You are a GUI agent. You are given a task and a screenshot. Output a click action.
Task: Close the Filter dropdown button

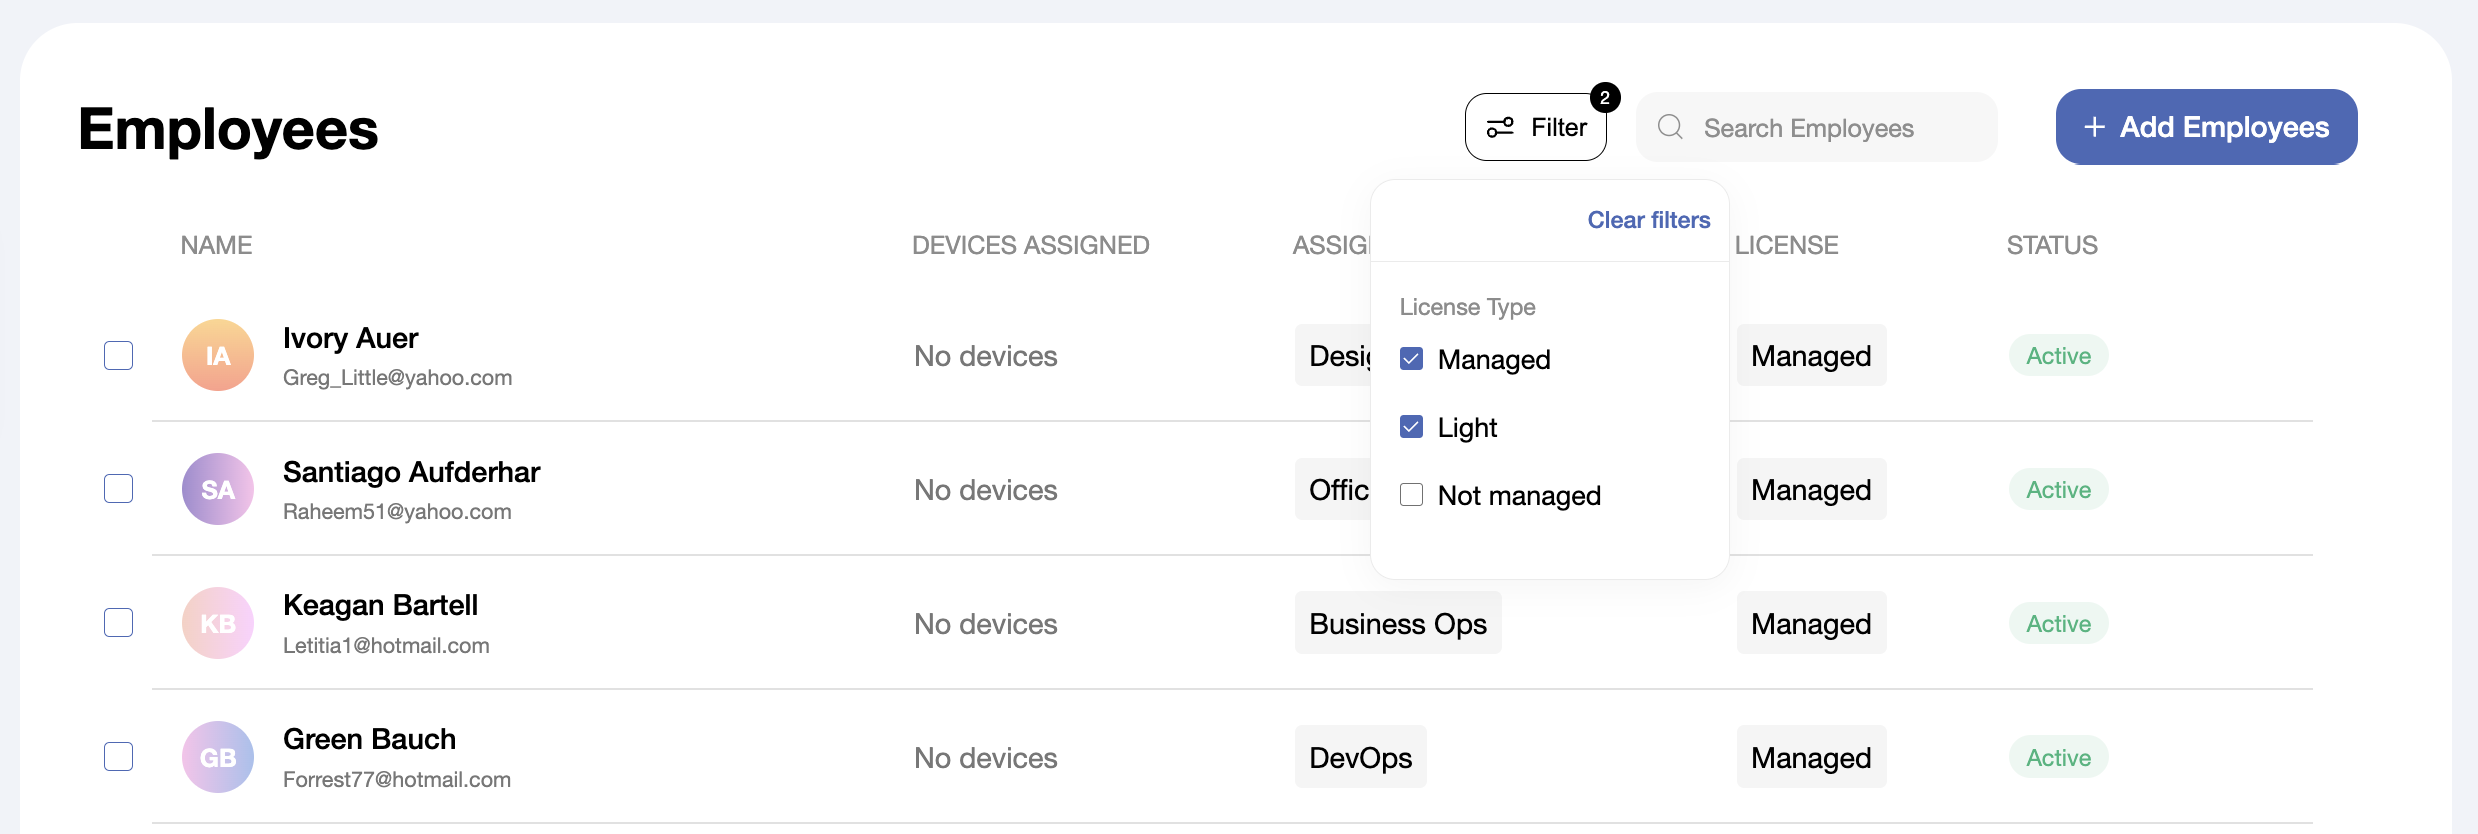[x=1536, y=127]
